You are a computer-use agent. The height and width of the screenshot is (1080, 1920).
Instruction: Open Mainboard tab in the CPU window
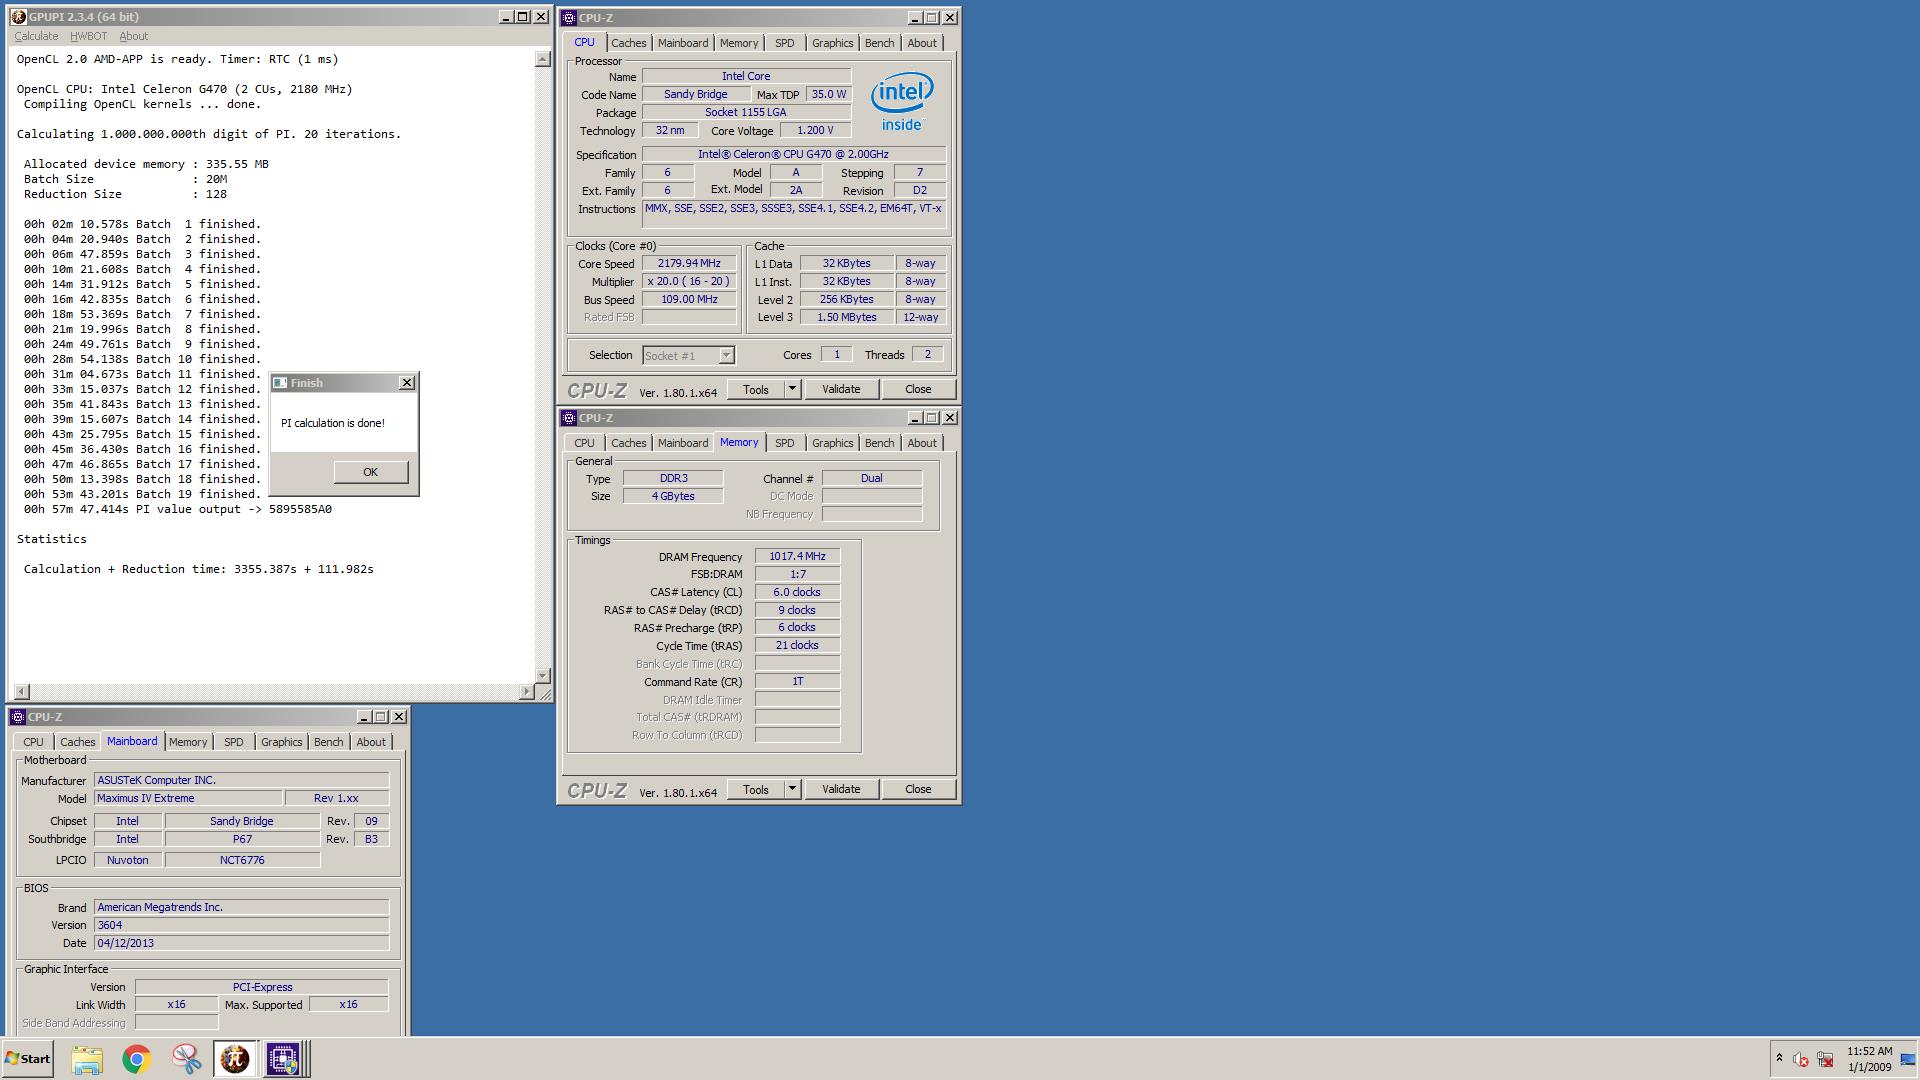[x=682, y=43]
